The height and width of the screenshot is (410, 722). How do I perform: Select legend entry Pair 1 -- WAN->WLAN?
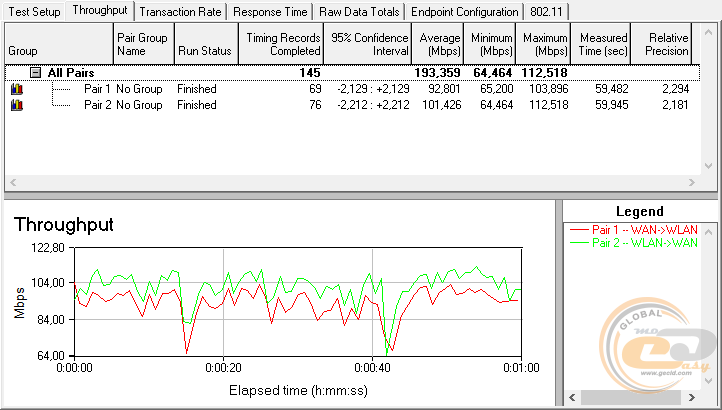[634, 229]
